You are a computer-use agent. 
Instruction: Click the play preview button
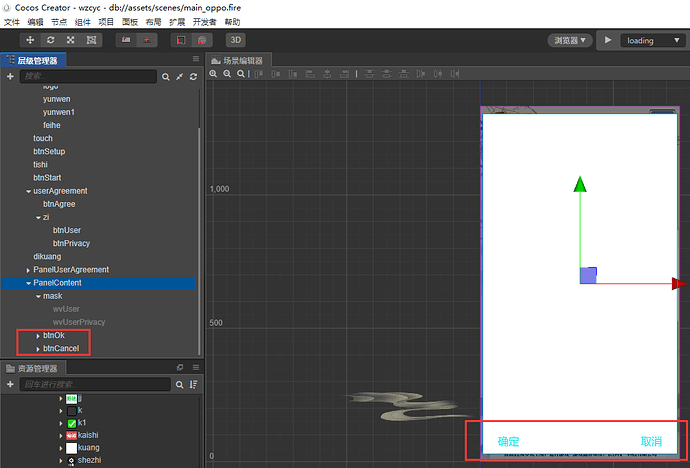point(608,40)
